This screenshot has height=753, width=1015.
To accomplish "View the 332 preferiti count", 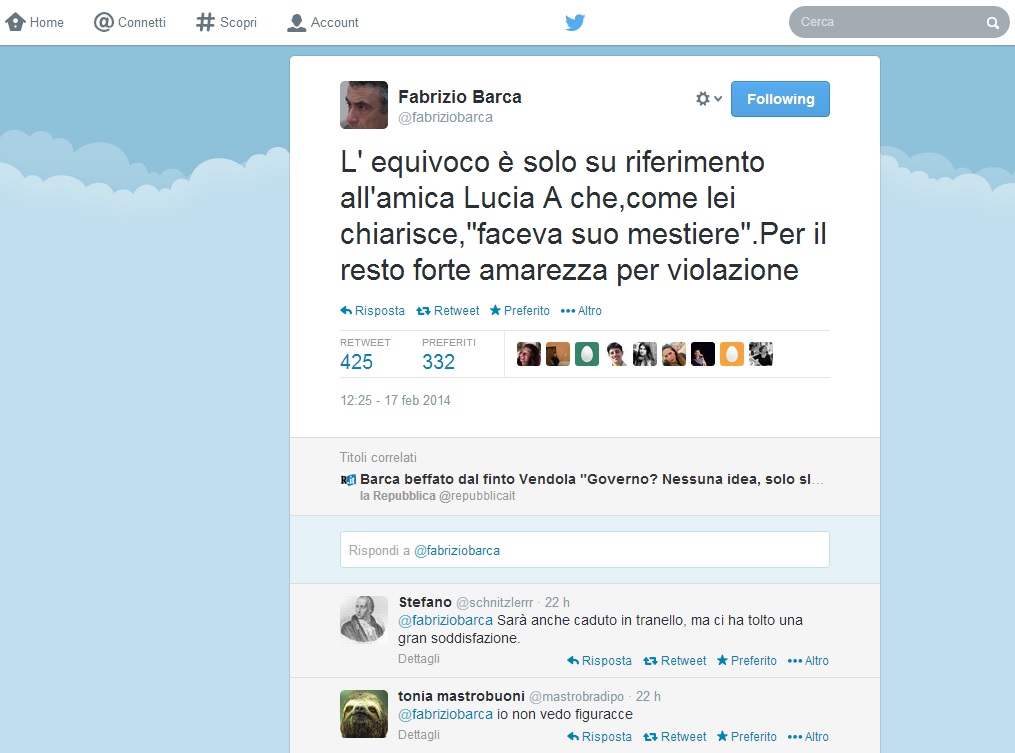I will pyautogui.click(x=438, y=361).
